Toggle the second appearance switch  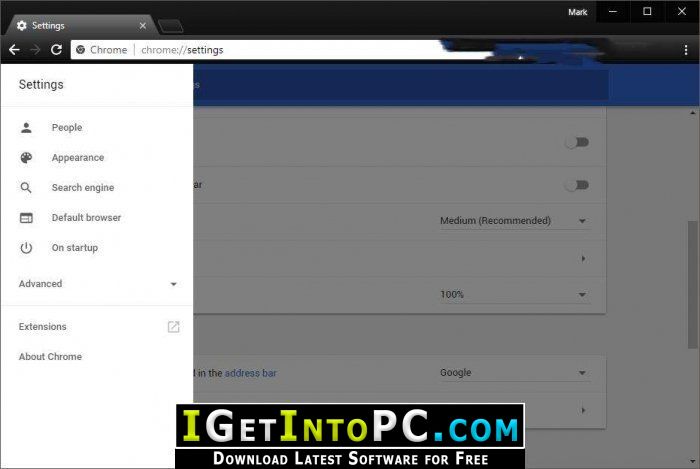(x=577, y=185)
